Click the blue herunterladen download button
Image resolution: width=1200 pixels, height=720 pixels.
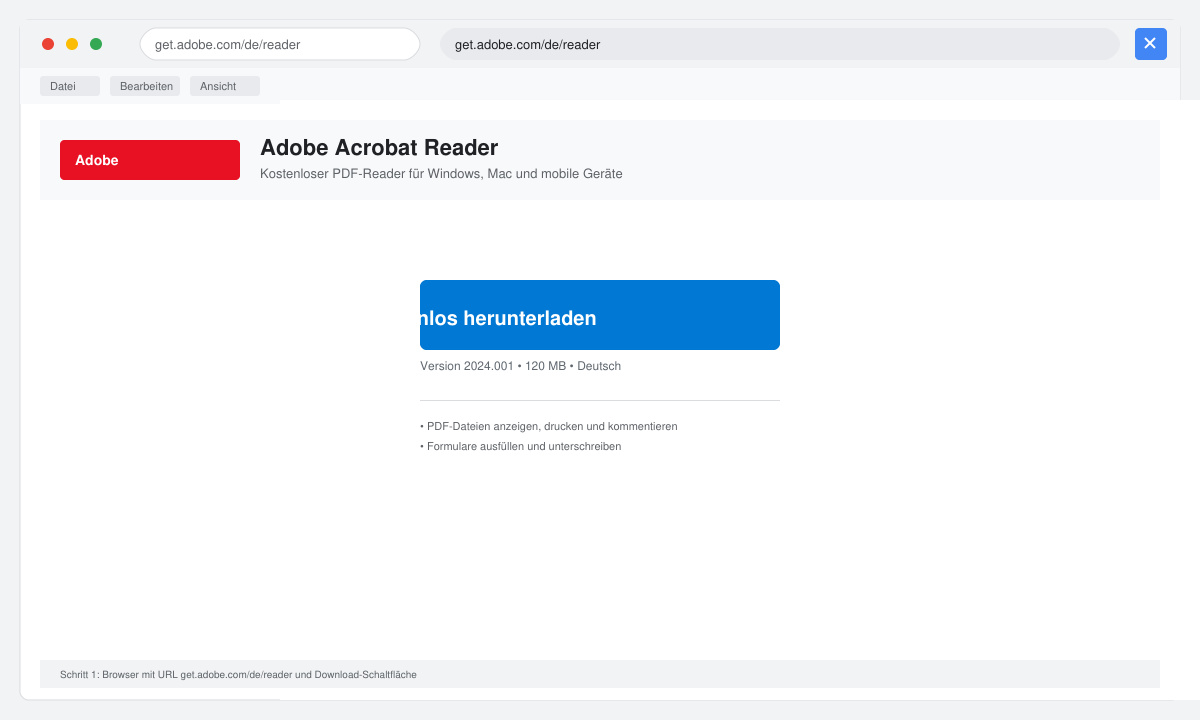click(600, 315)
